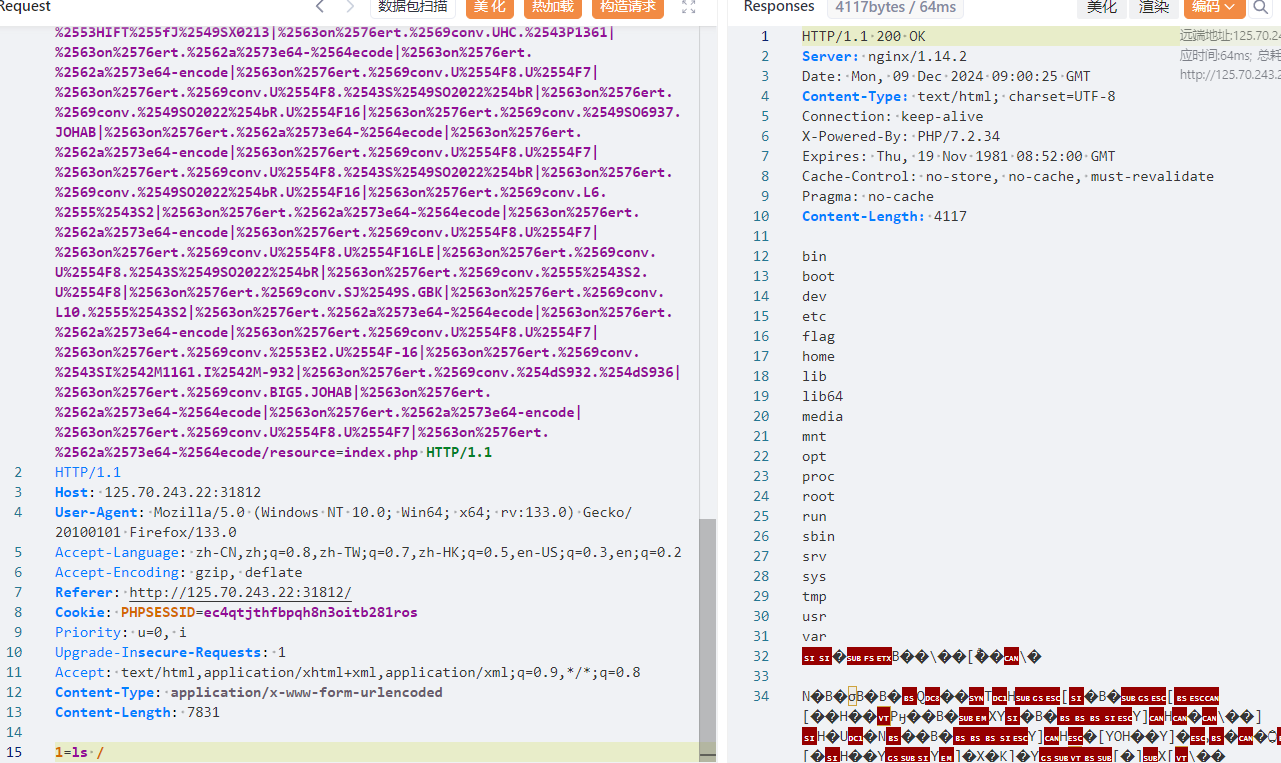1281x763 pixels.
Task: Click the Responses panel's 美化 button
Action: [x=1102, y=7]
